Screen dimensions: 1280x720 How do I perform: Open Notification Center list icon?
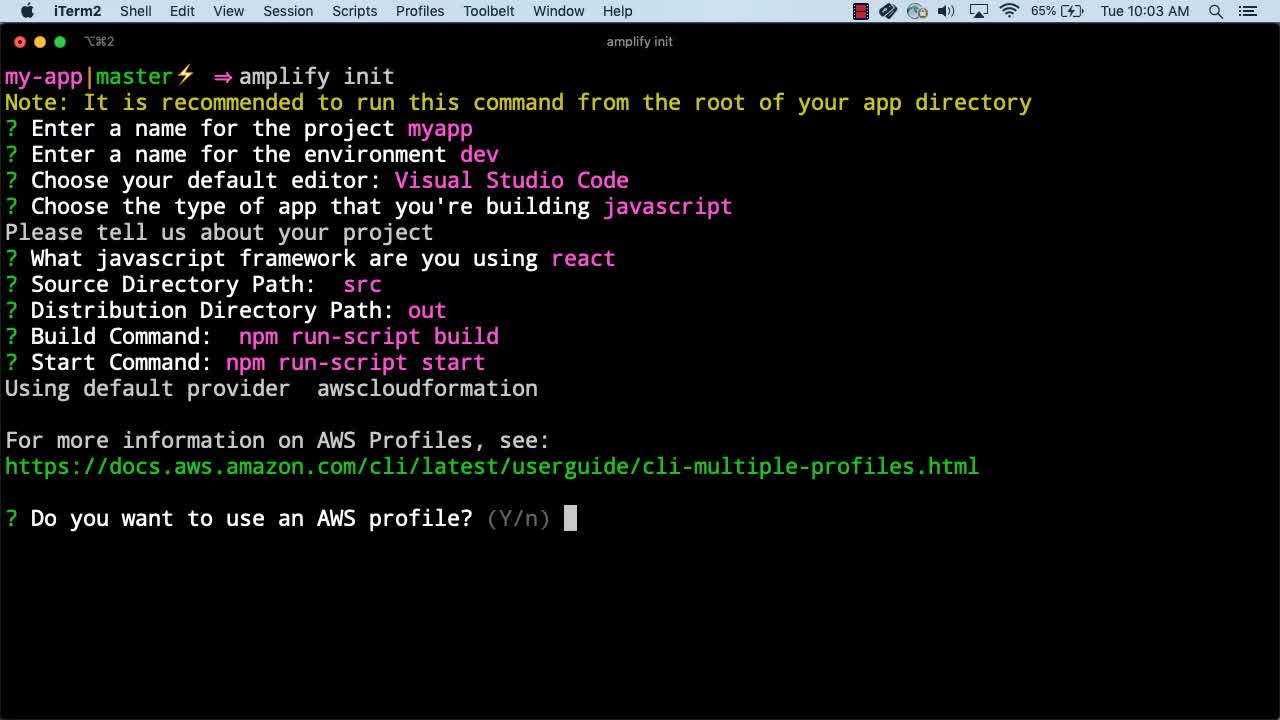tap(1247, 11)
